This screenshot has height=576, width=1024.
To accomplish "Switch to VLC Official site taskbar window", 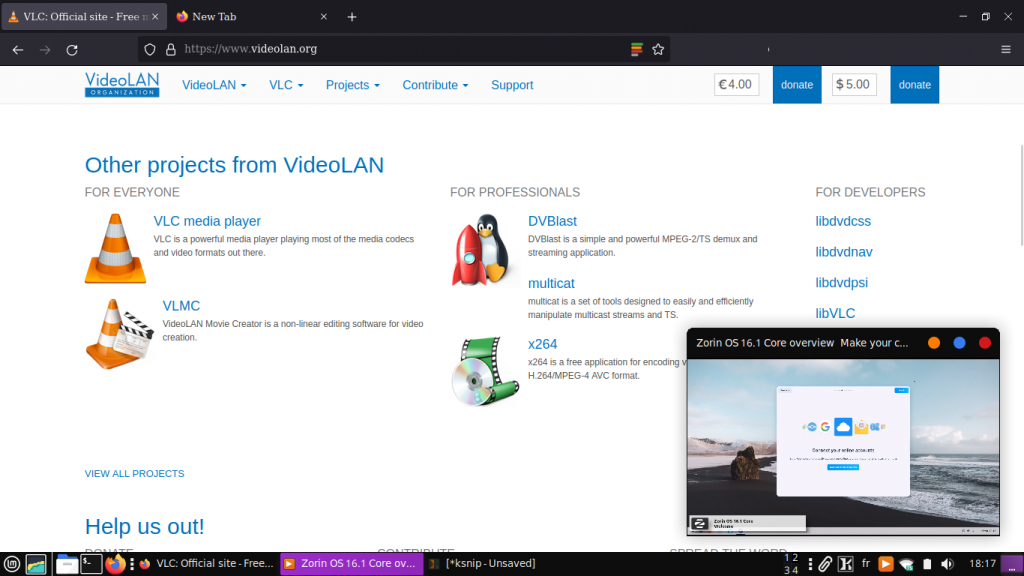I will click(x=207, y=564).
